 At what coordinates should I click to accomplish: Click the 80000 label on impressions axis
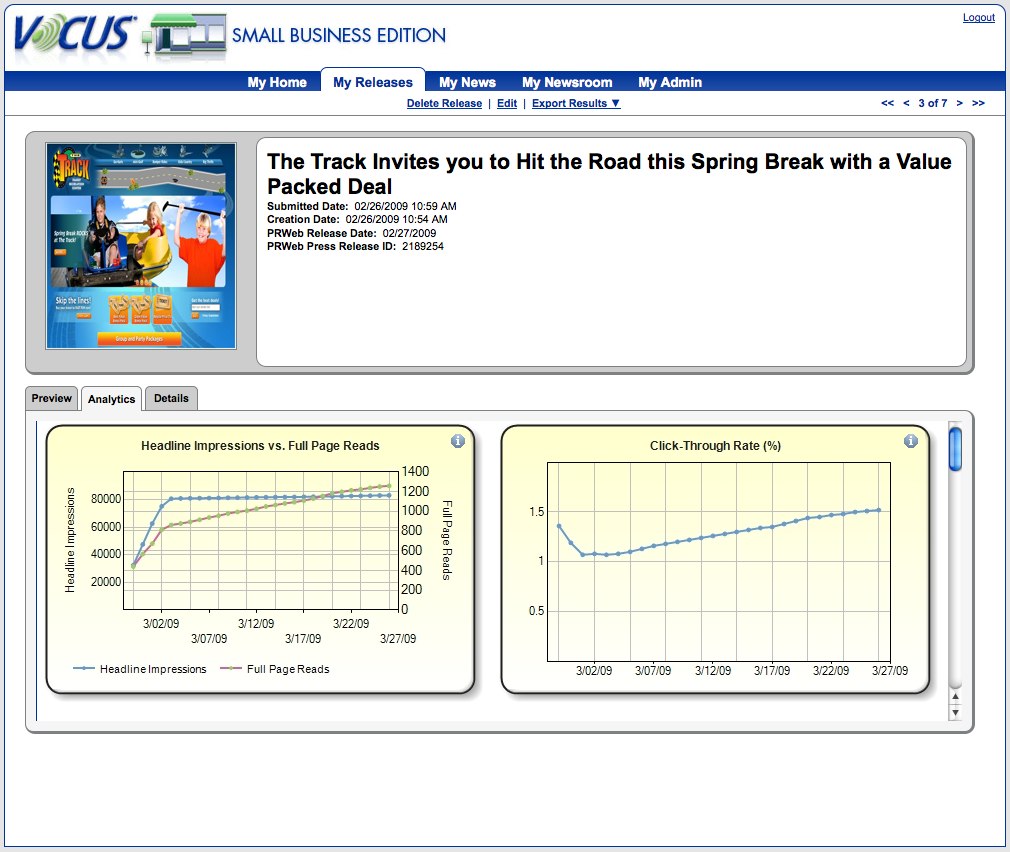[x=106, y=499]
